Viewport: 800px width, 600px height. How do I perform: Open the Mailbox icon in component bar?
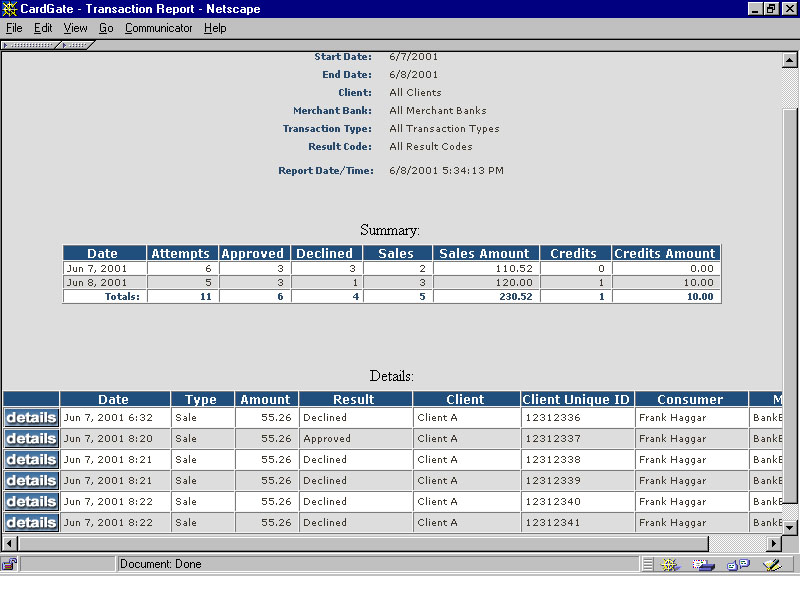tap(703, 564)
